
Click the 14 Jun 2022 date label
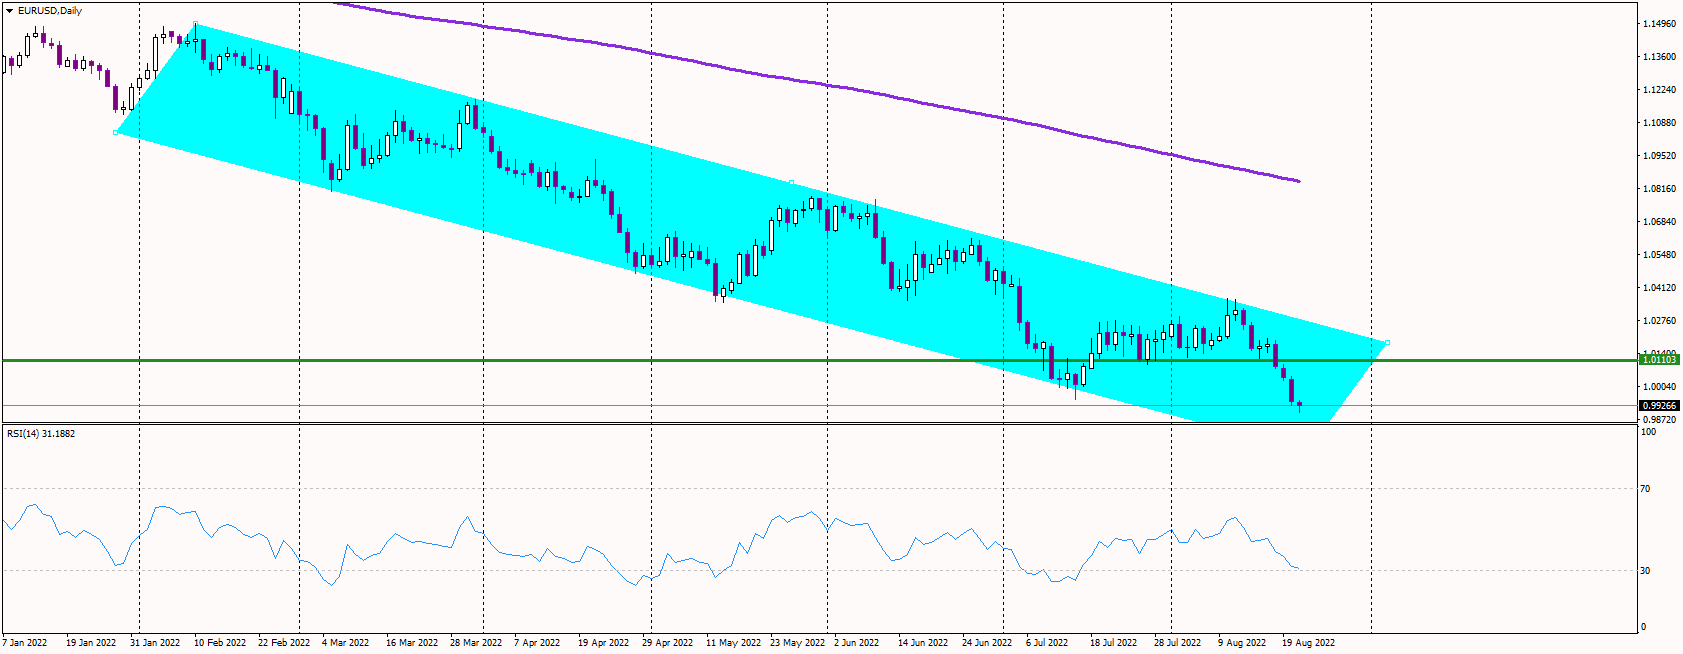[923, 643]
